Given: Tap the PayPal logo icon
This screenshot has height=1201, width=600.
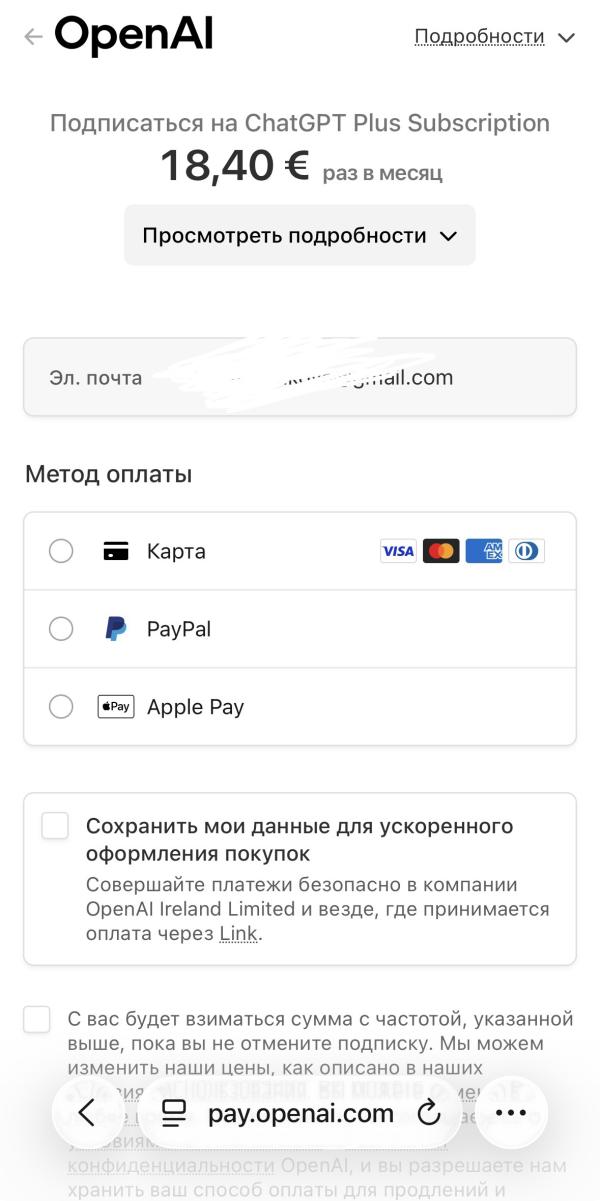Looking at the screenshot, I should pyautogui.click(x=116, y=629).
